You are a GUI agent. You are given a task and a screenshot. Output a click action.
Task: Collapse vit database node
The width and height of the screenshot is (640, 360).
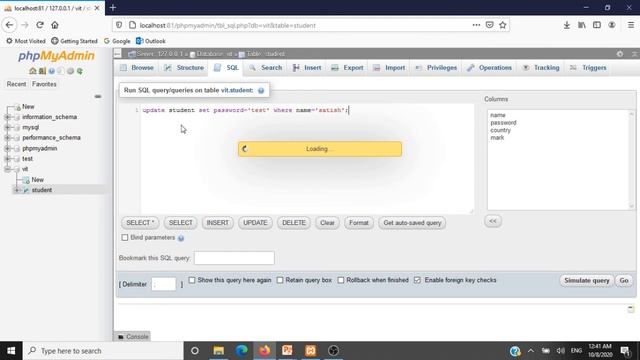7,169
